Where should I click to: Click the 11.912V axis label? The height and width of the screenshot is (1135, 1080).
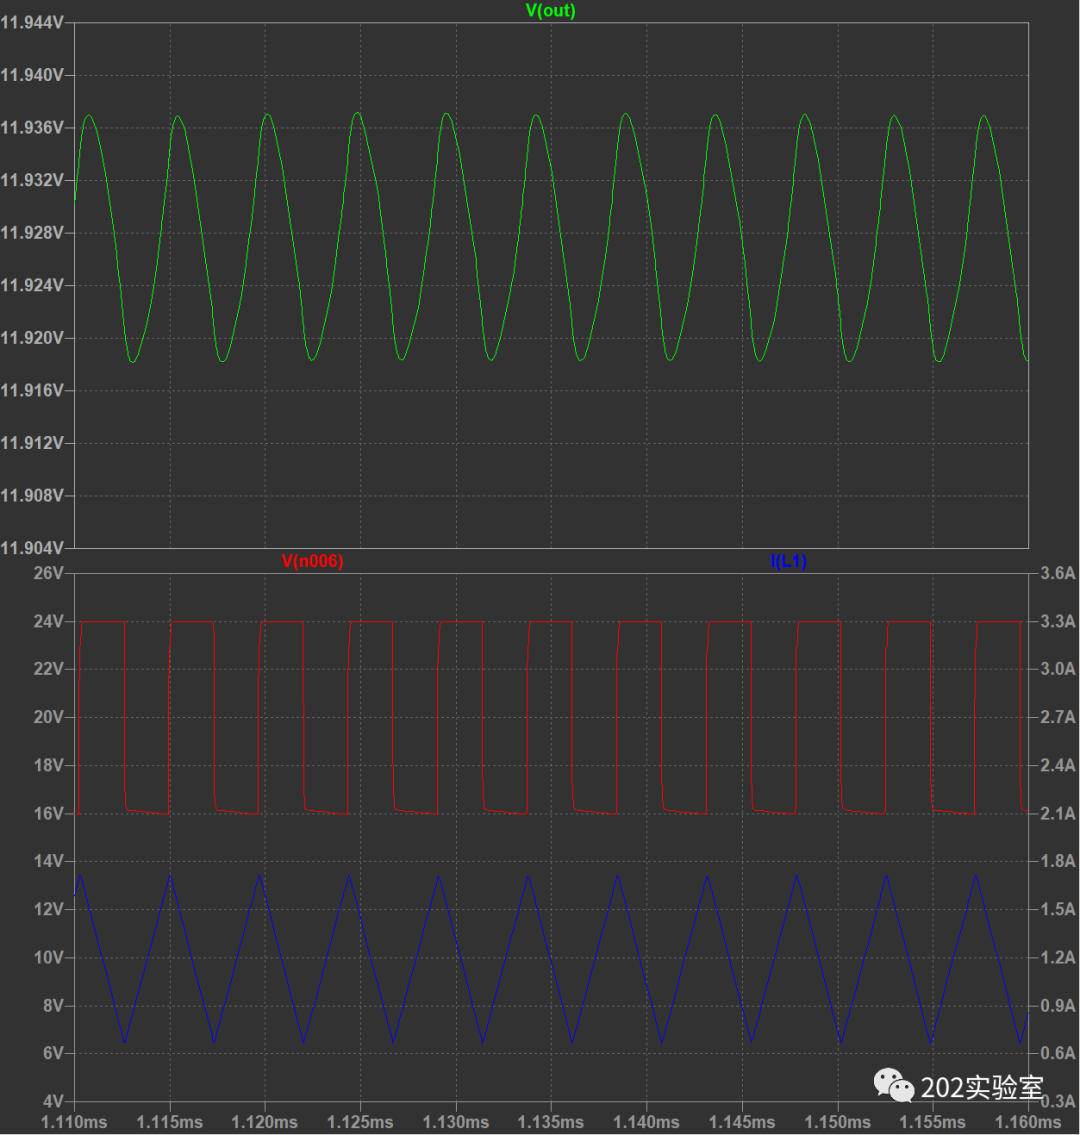tap(32, 443)
